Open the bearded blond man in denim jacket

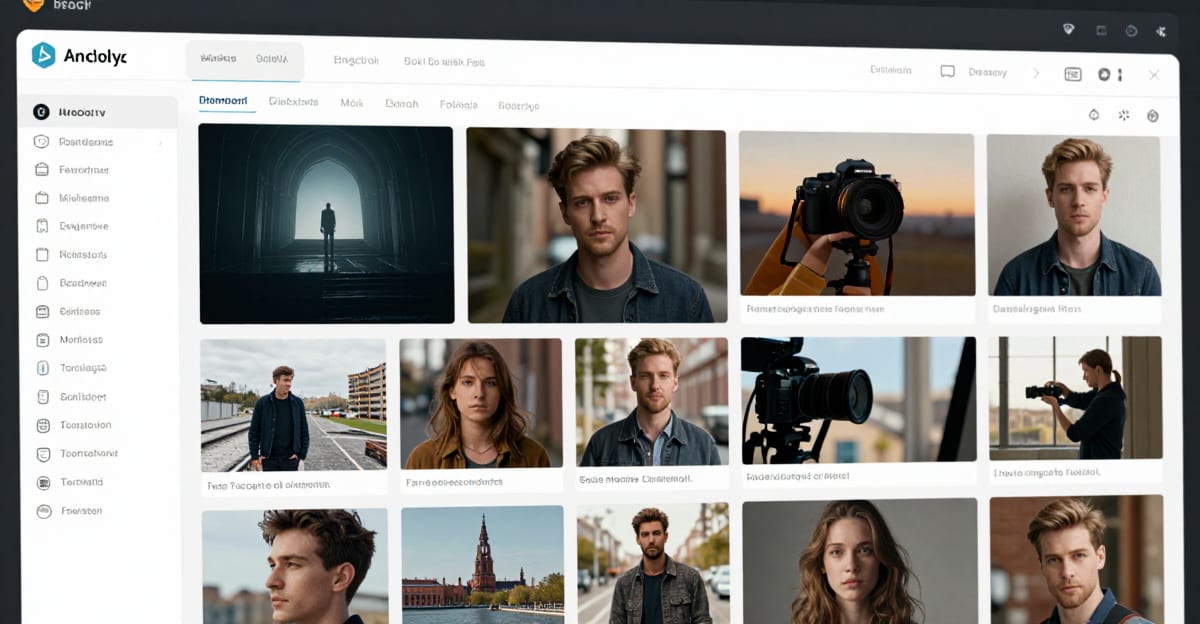652,402
